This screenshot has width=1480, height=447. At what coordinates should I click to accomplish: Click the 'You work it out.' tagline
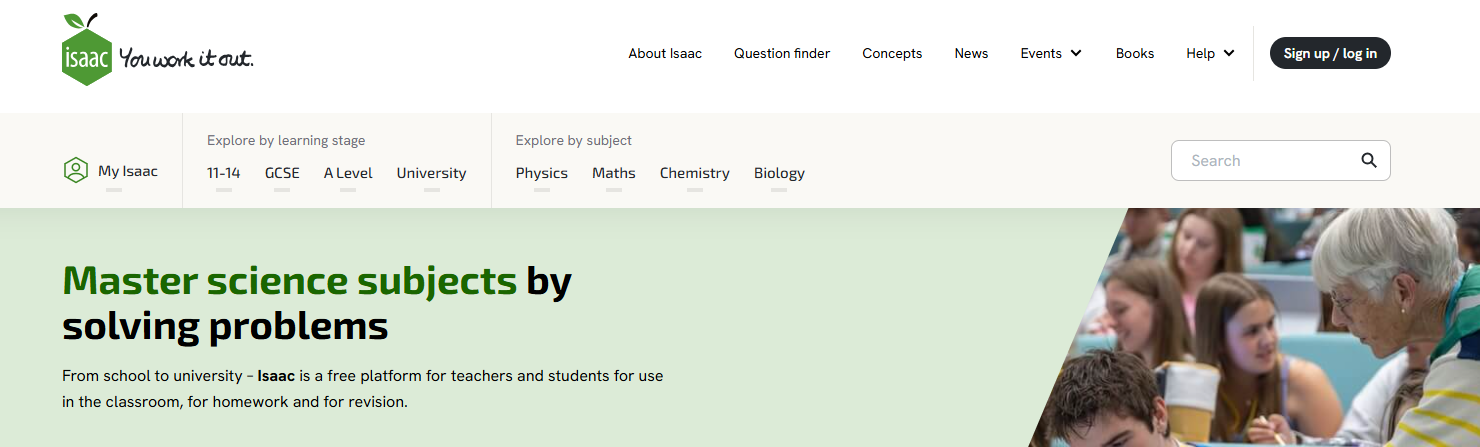click(x=186, y=58)
